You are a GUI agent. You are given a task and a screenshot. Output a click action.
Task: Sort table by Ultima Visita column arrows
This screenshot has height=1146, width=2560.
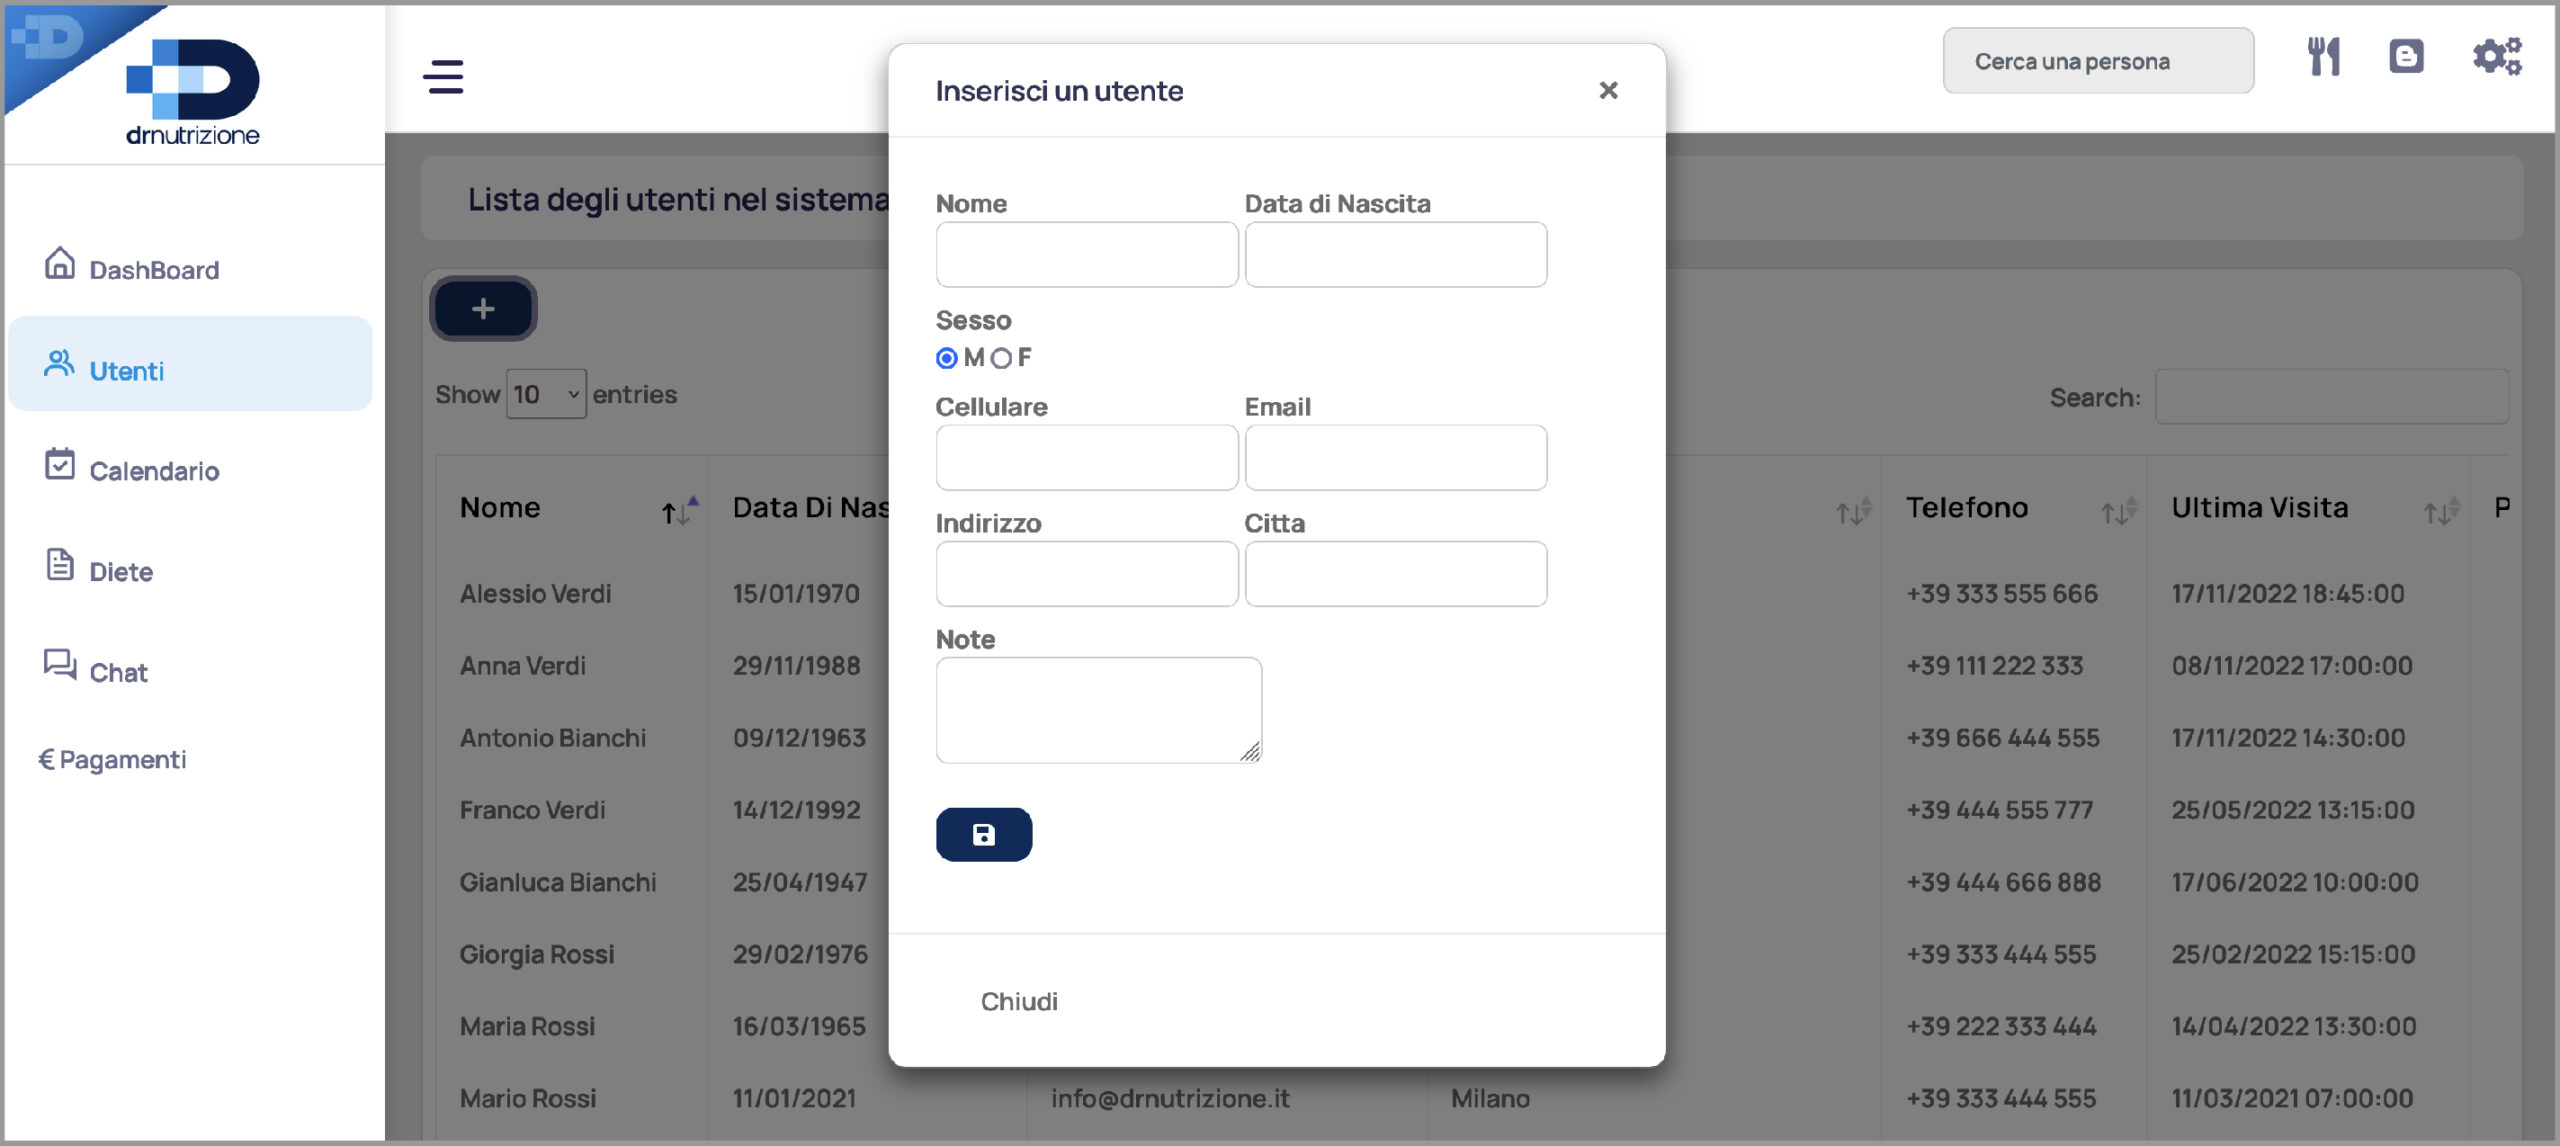click(x=2441, y=510)
